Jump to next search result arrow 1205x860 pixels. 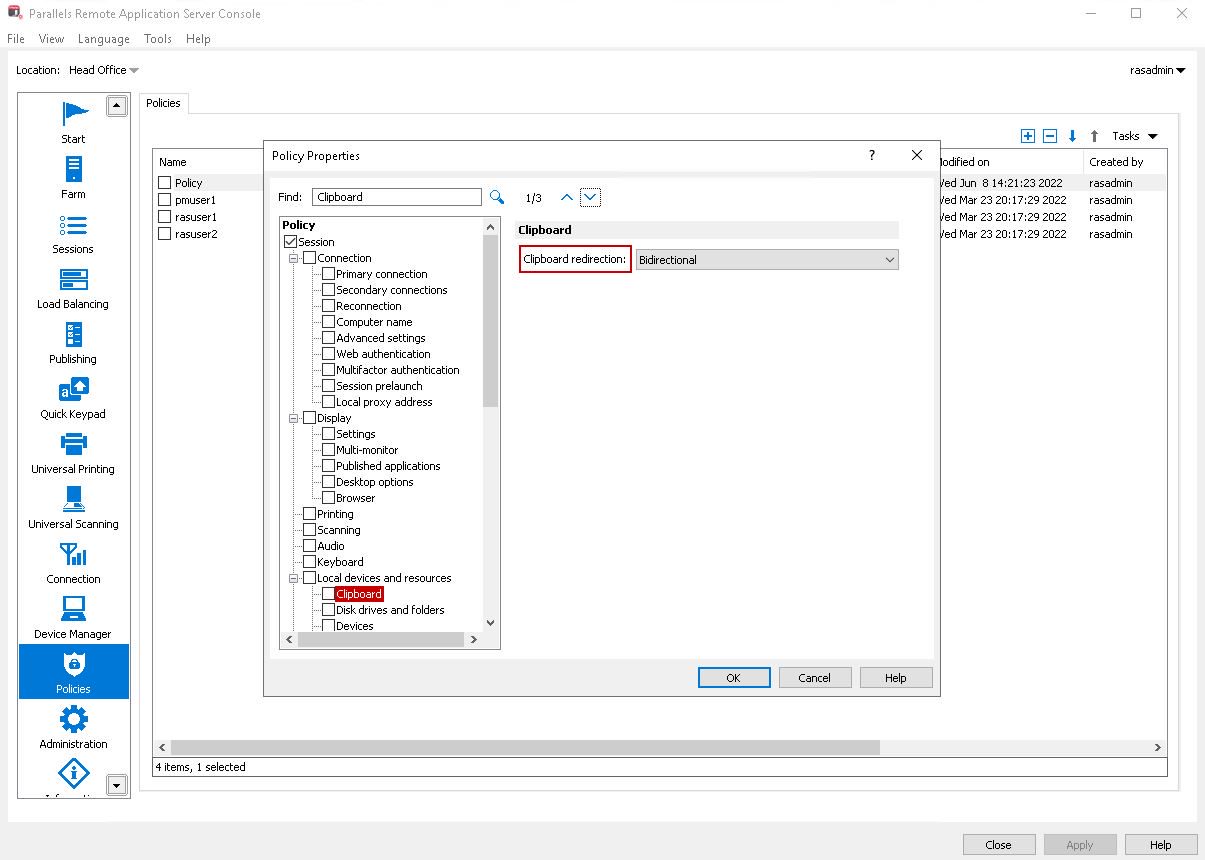pyautogui.click(x=590, y=198)
